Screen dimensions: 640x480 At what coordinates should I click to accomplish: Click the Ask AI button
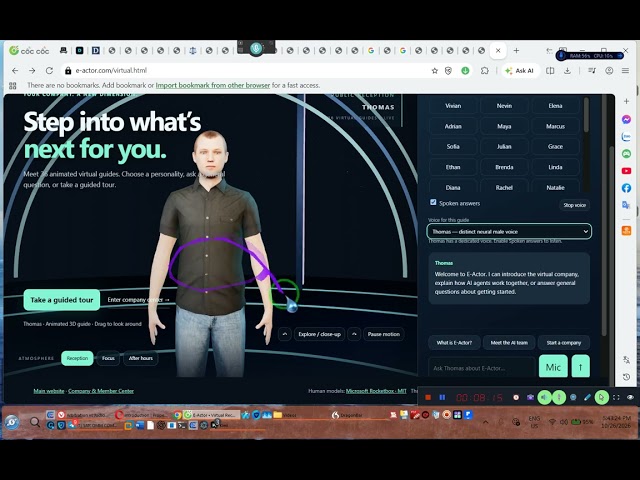click(520, 71)
